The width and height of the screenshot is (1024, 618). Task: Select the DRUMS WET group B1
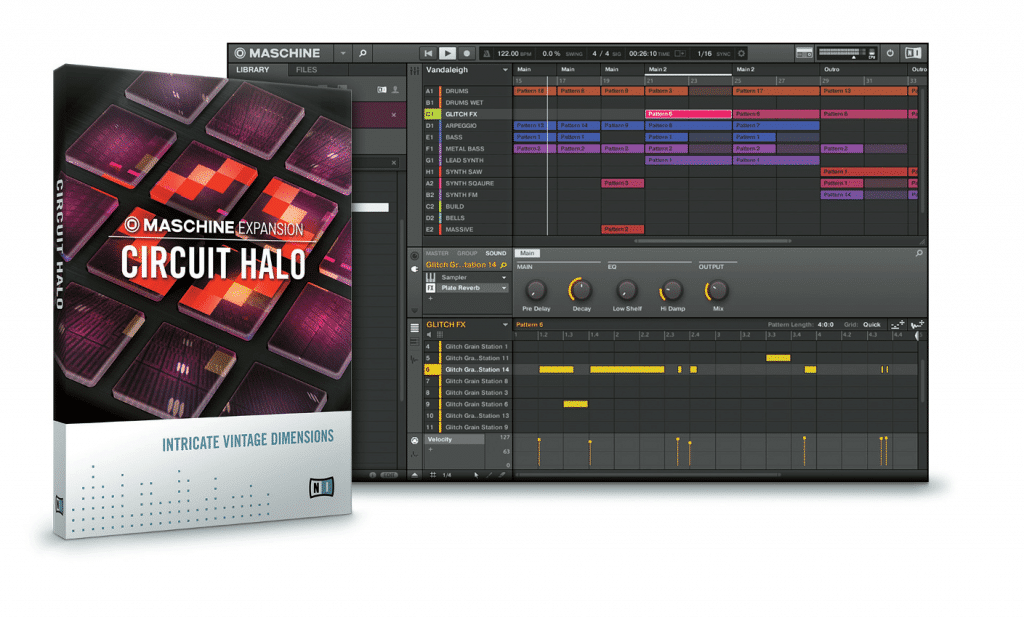click(x=468, y=103)
